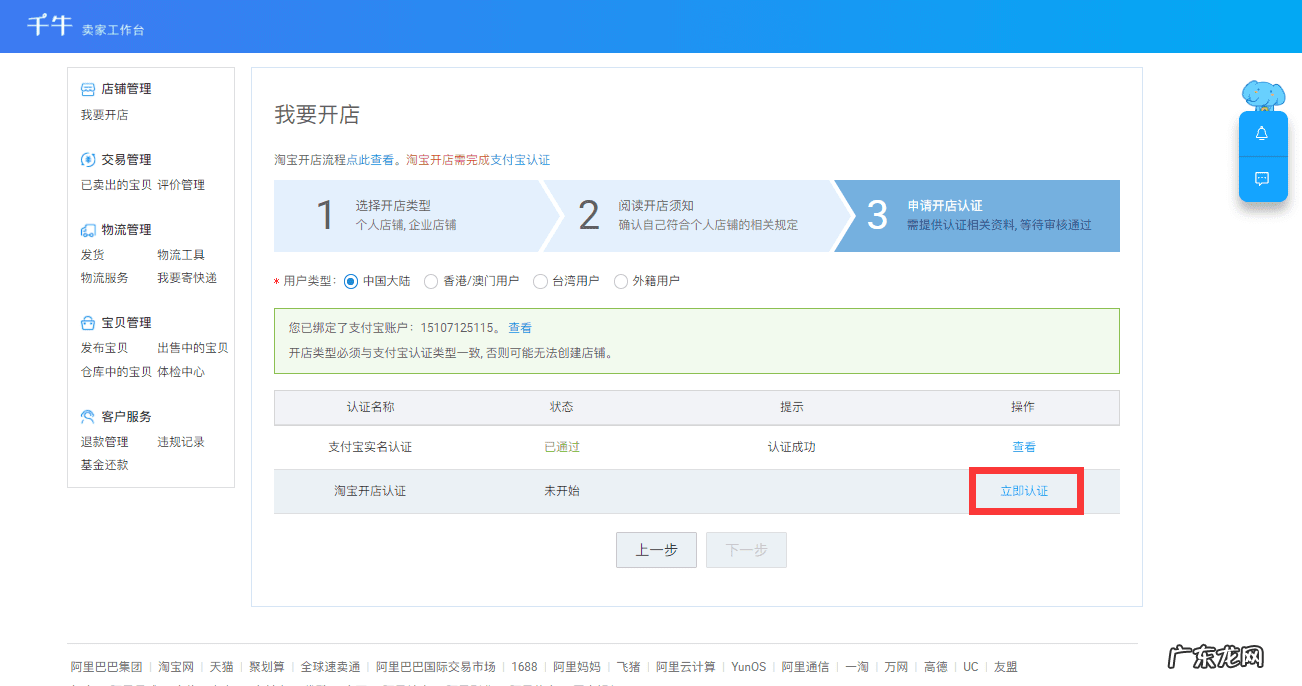The height and width of the screenshot is (686, 1302).
Task: Select the 外籍用户 option
Action: 622,281
